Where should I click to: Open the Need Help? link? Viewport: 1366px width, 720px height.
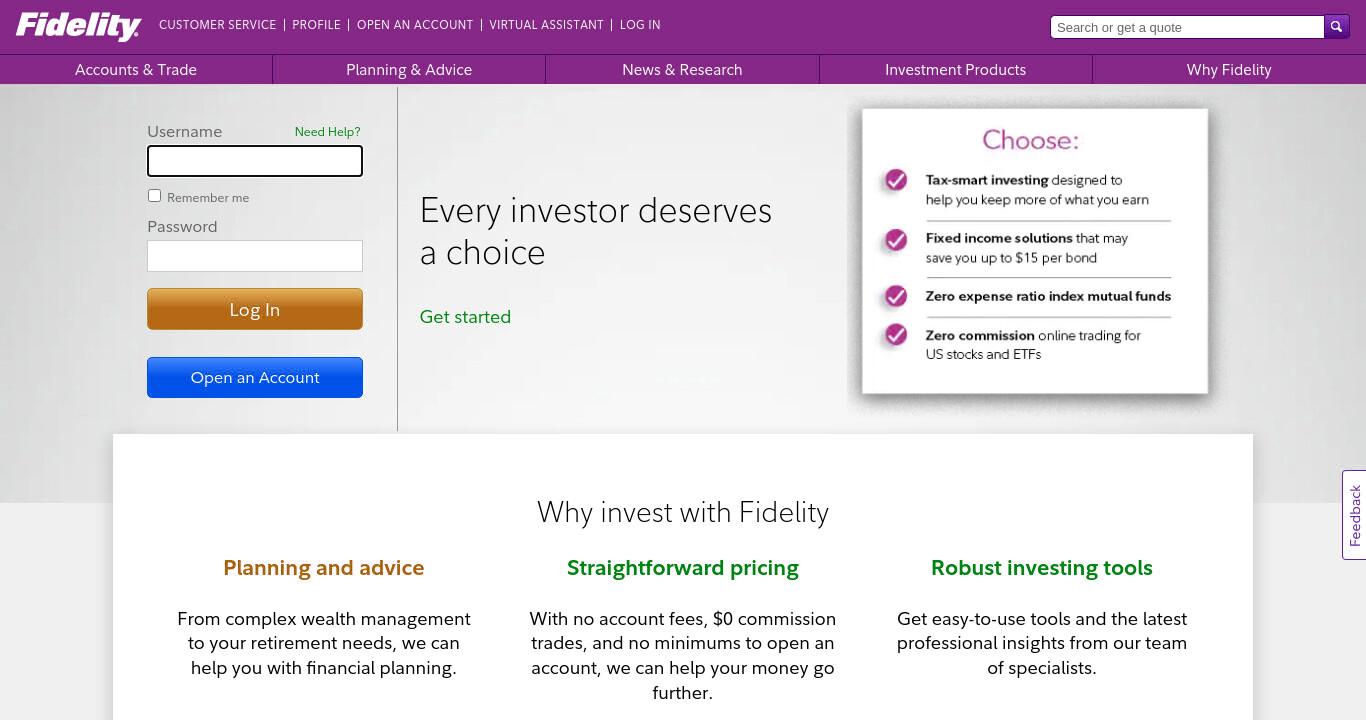coord(327,132)
